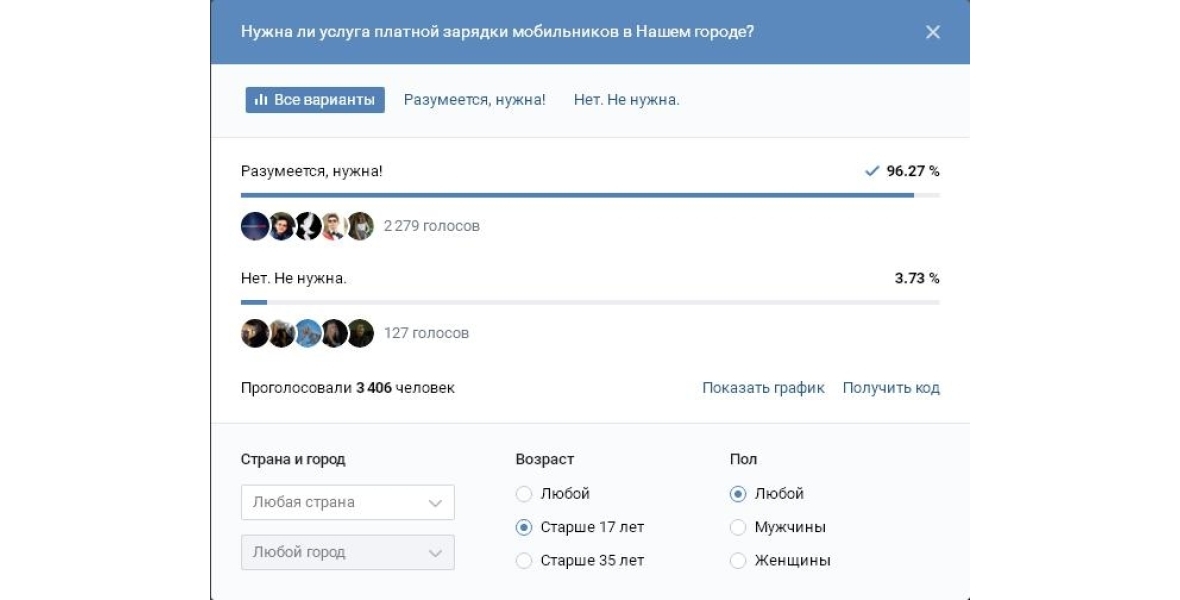Select age filter 'Старше 17 лет'
The image size is (1180, 600).
579,527
